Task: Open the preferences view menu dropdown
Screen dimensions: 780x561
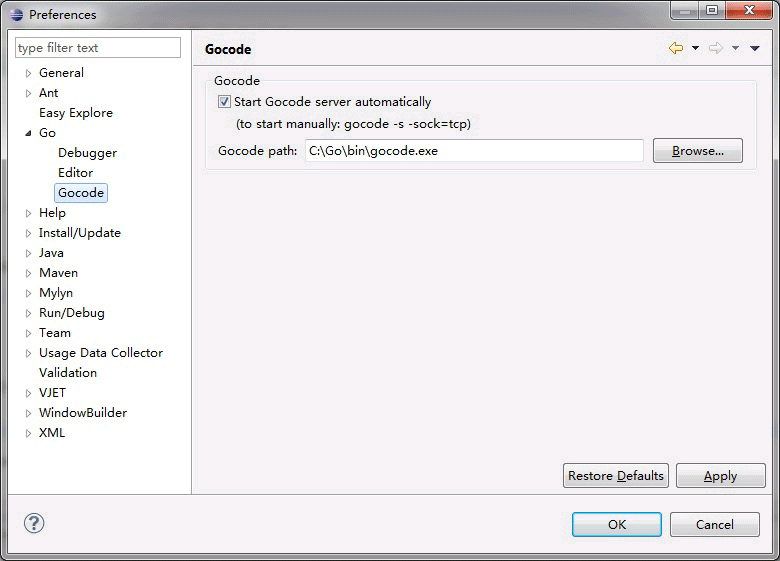Action: (x=755, y=48)
